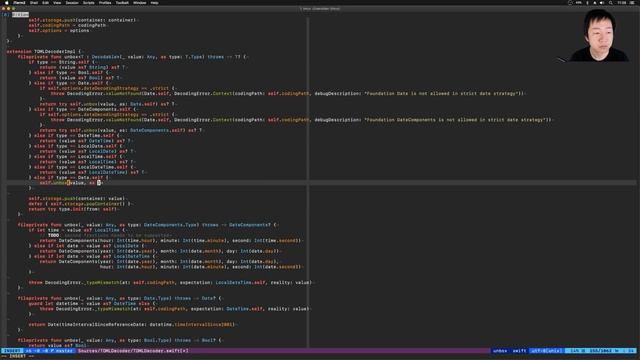This screenshot has height=360, width=640.
Task: Open the Session menu
Action: point(72,2)
